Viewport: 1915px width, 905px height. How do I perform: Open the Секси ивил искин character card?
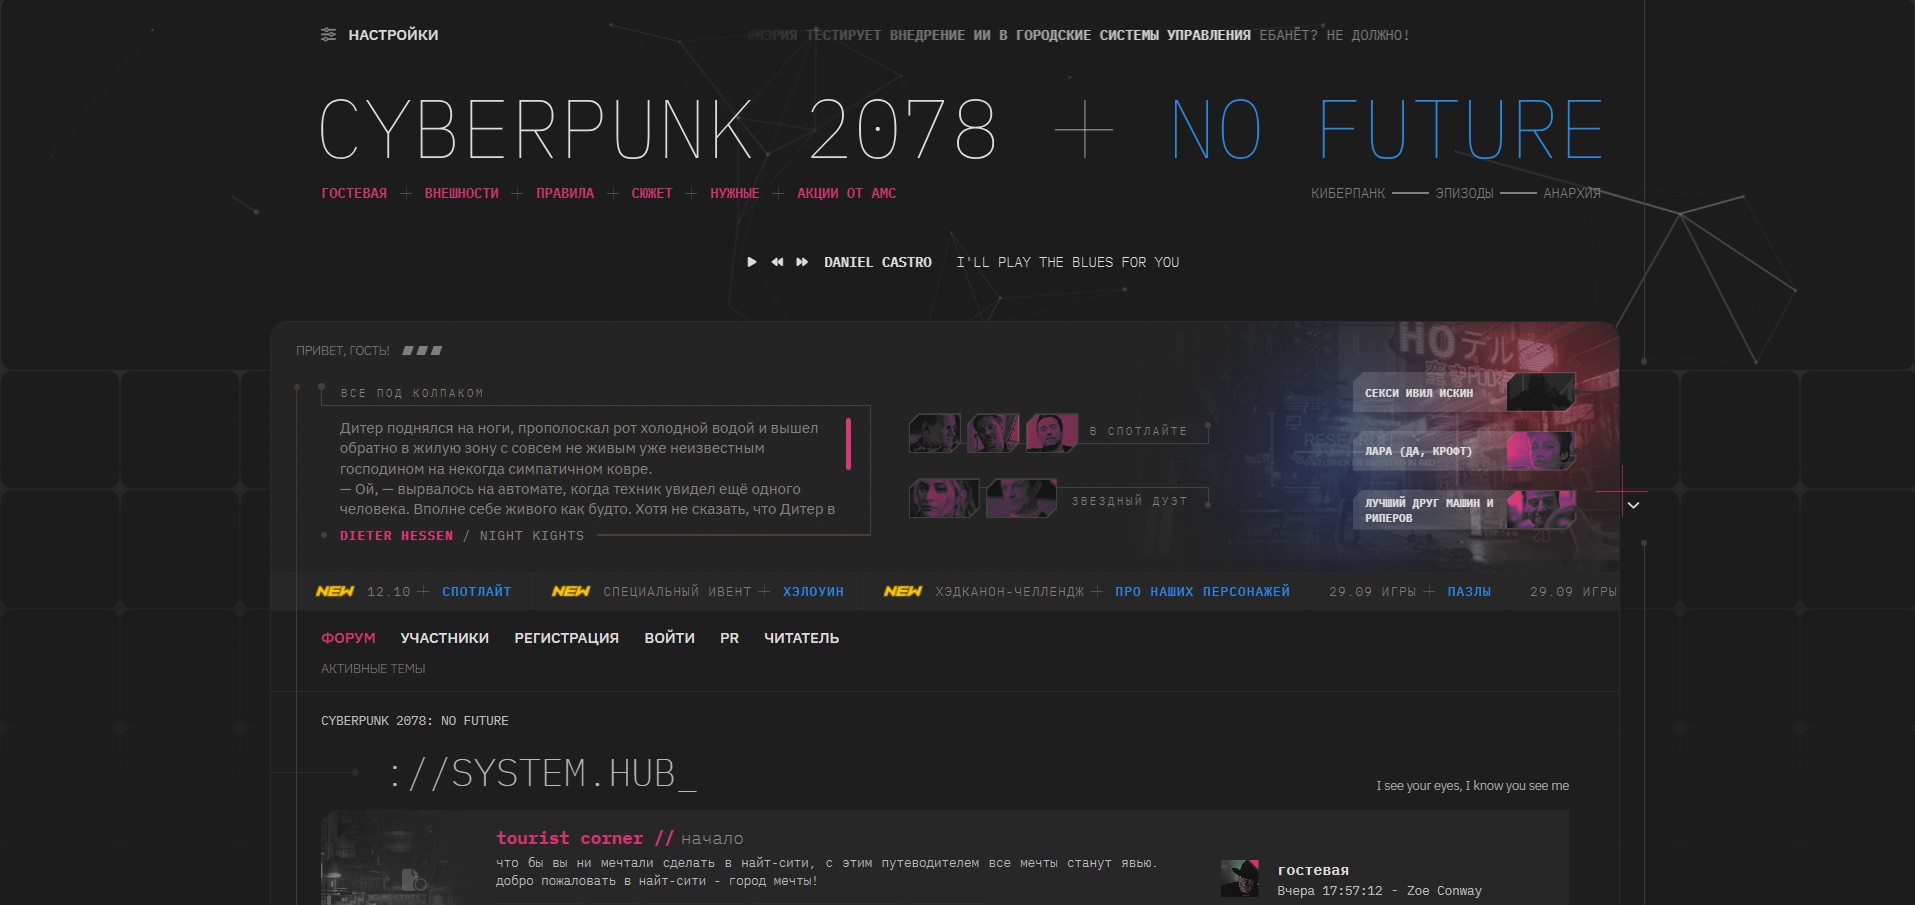[1464, 393]
